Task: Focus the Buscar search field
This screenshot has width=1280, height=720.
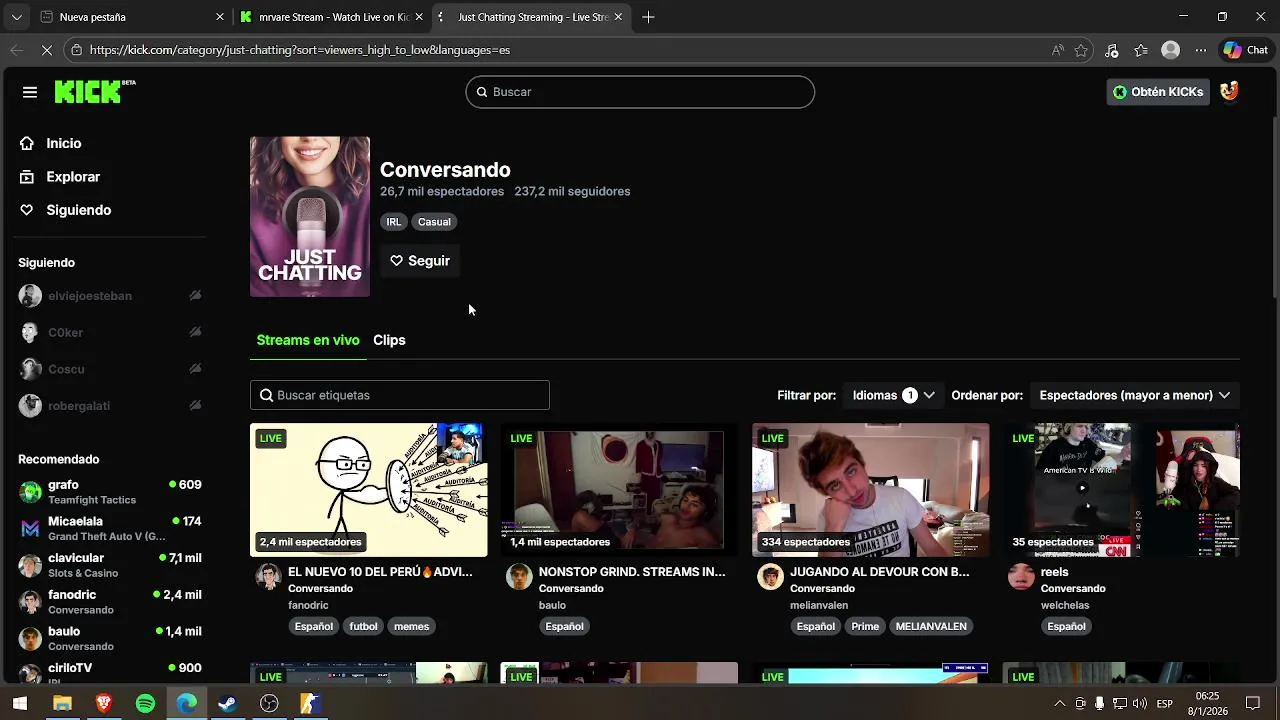Action: point(640,92)
